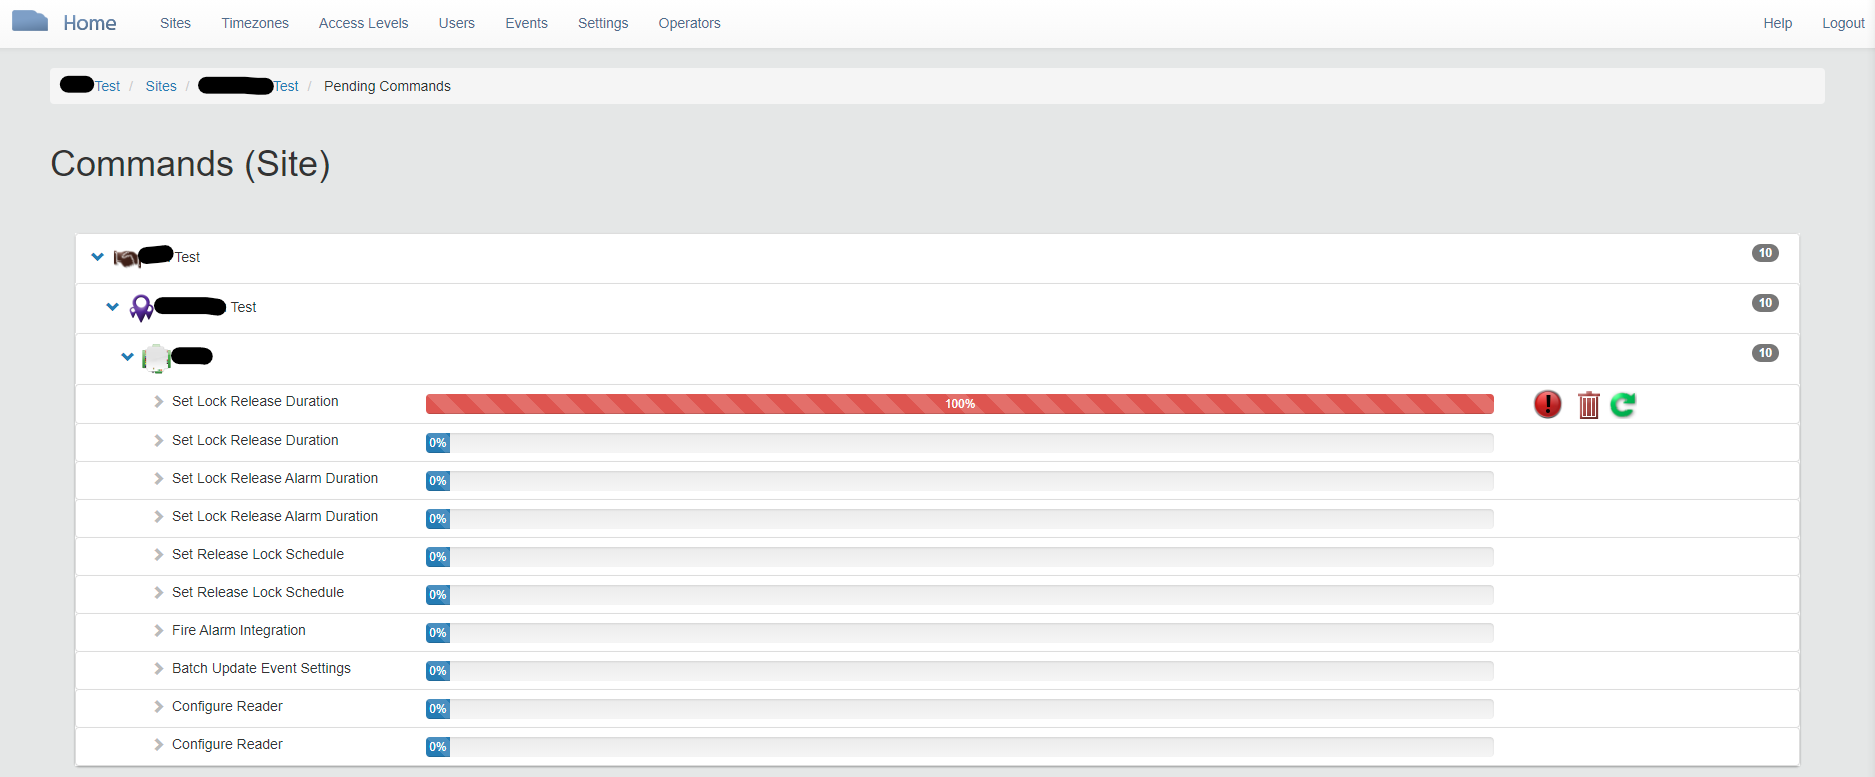The image size is (1875, 777).
Task: Click the controller device icon
Action: (x=156, y=358)
